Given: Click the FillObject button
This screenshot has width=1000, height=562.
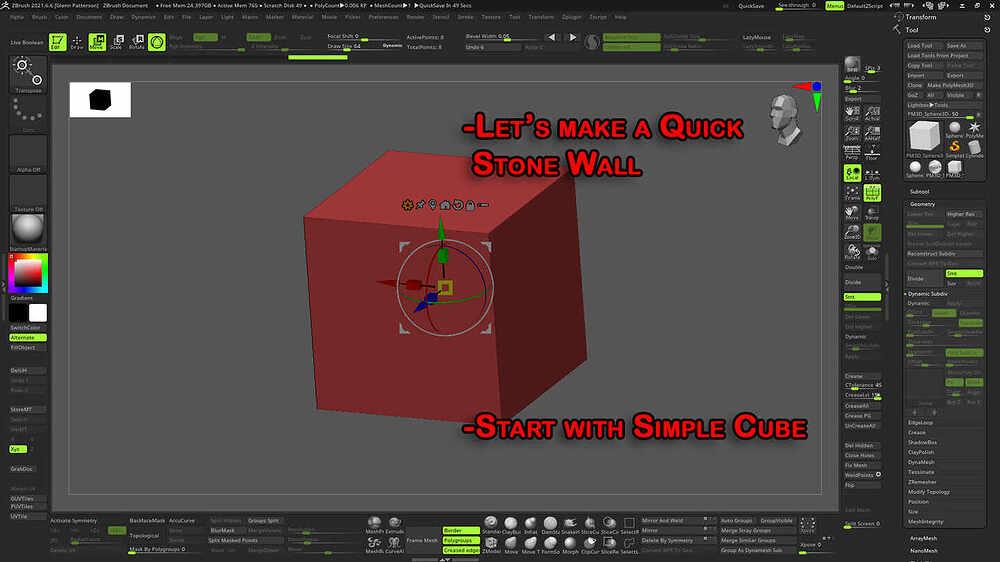Looking at the screenshot, I should click(28, 348).
